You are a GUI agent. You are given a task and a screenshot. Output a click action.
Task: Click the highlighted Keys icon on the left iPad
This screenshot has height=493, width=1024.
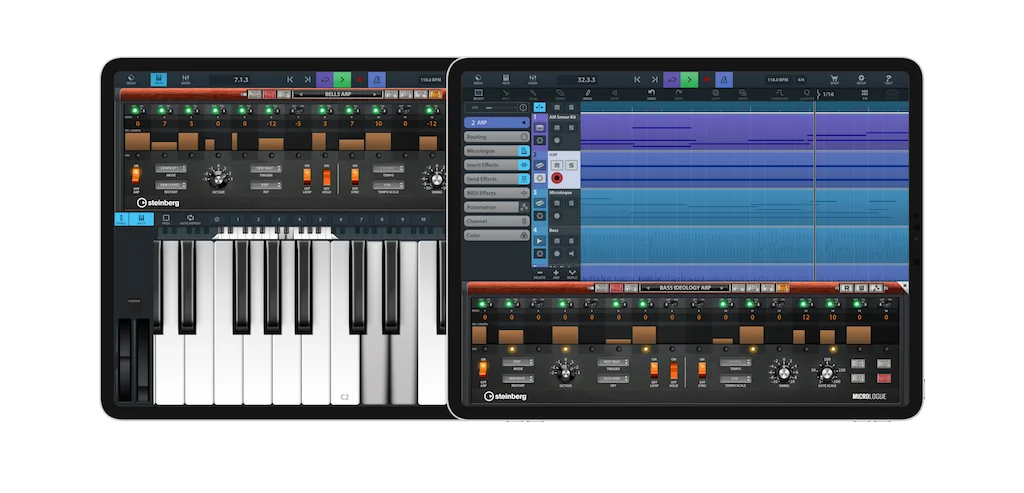(x=159, y=80)
